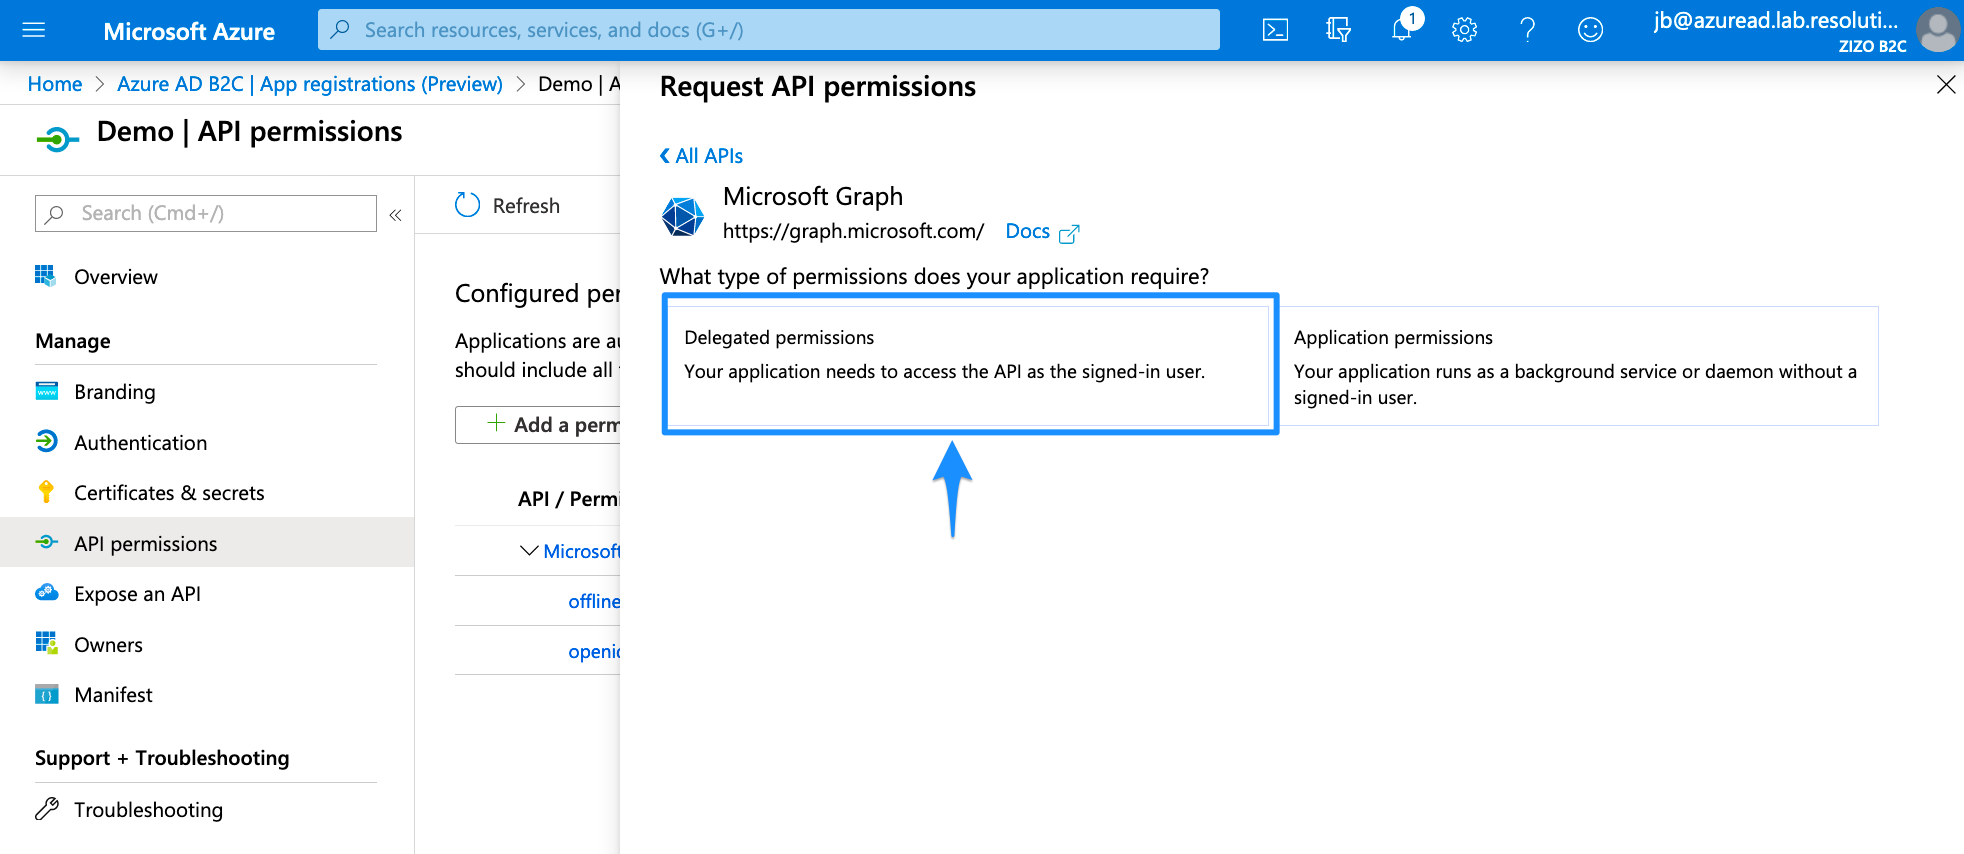
Task: Go to Home breadcrumb
Action: [55, 84]
